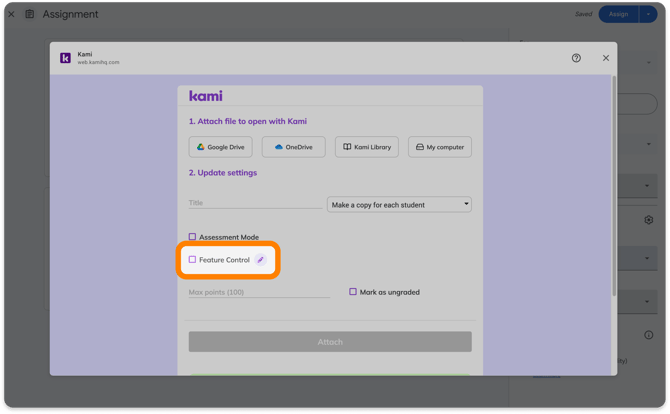Click the '1. Attach file to open with Kami' heading
The width and height of the screenshot is (670, 414).
[x=248, y=121]
